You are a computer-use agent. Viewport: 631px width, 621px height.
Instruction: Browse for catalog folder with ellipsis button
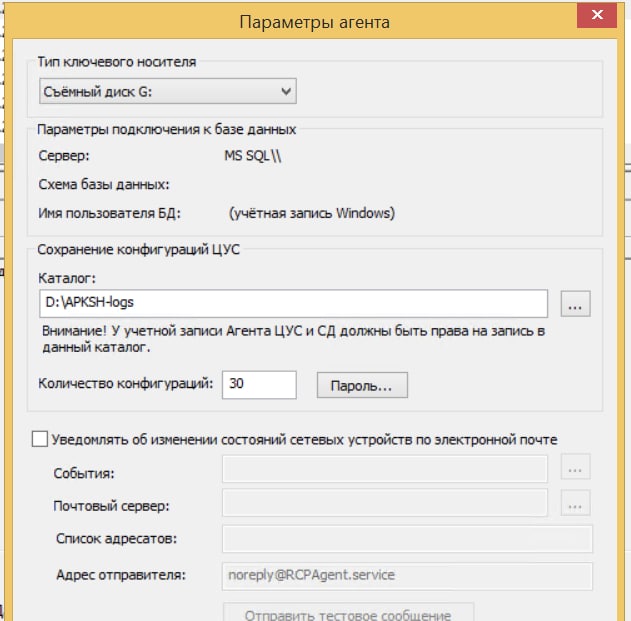pyautogui.click(x=575, y=303)
